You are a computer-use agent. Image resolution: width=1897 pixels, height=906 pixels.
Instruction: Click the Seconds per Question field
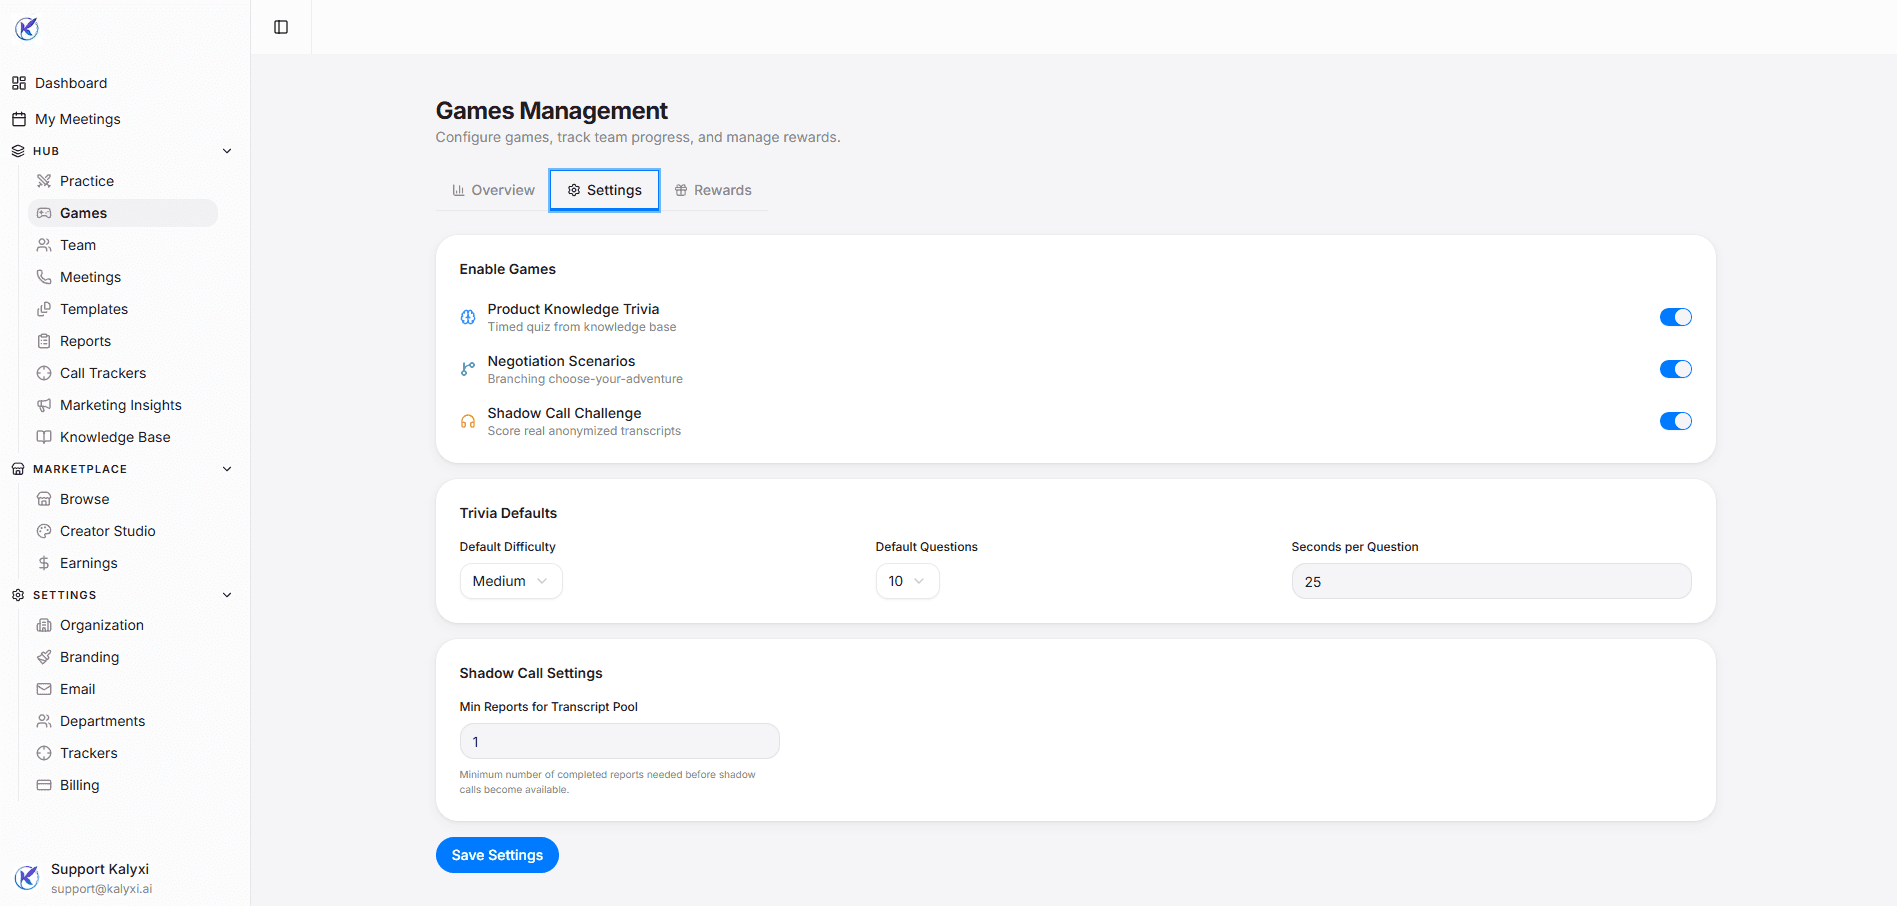[1490, 581]
